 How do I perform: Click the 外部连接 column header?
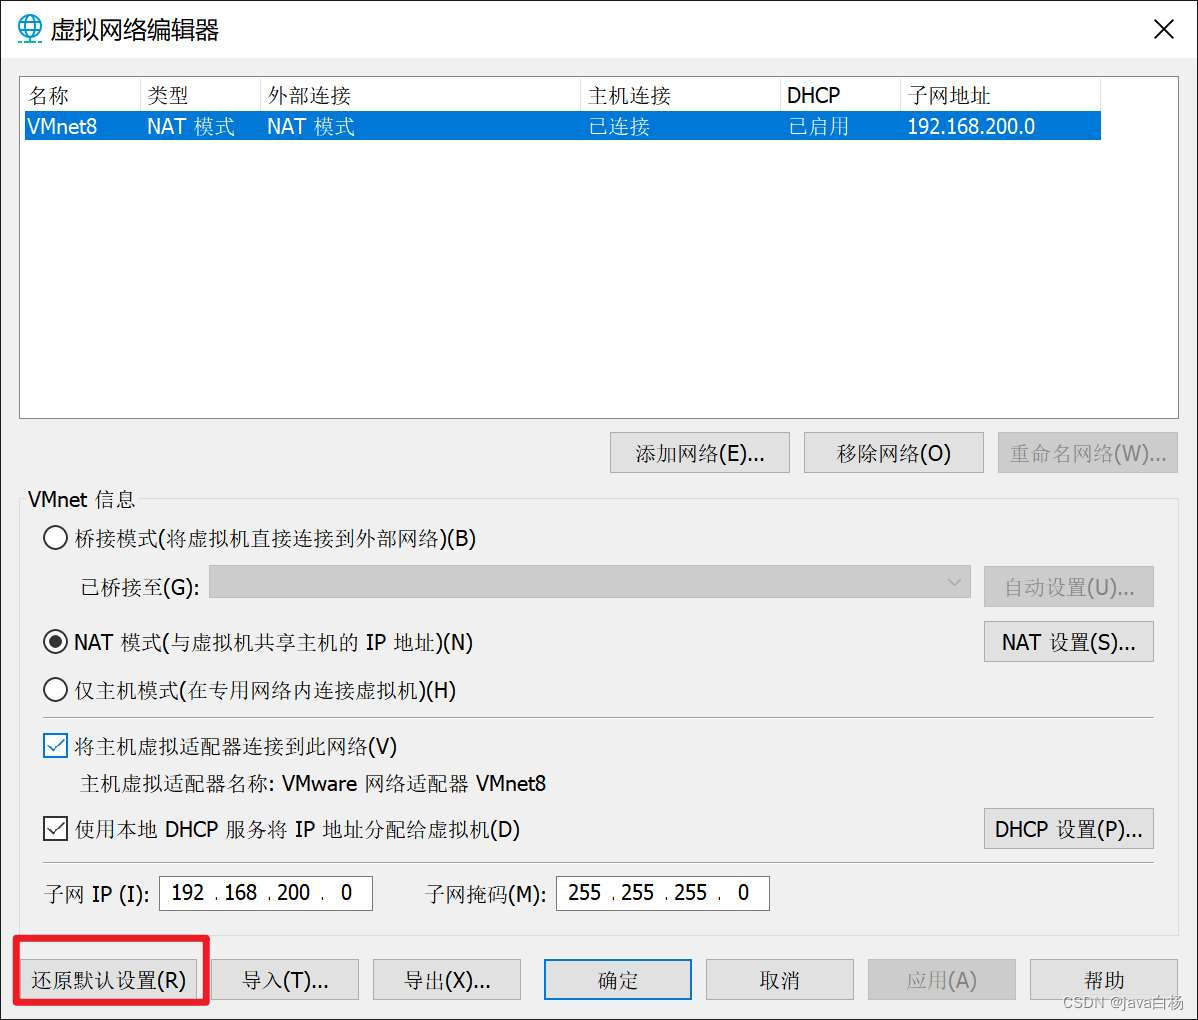point(420,96)
